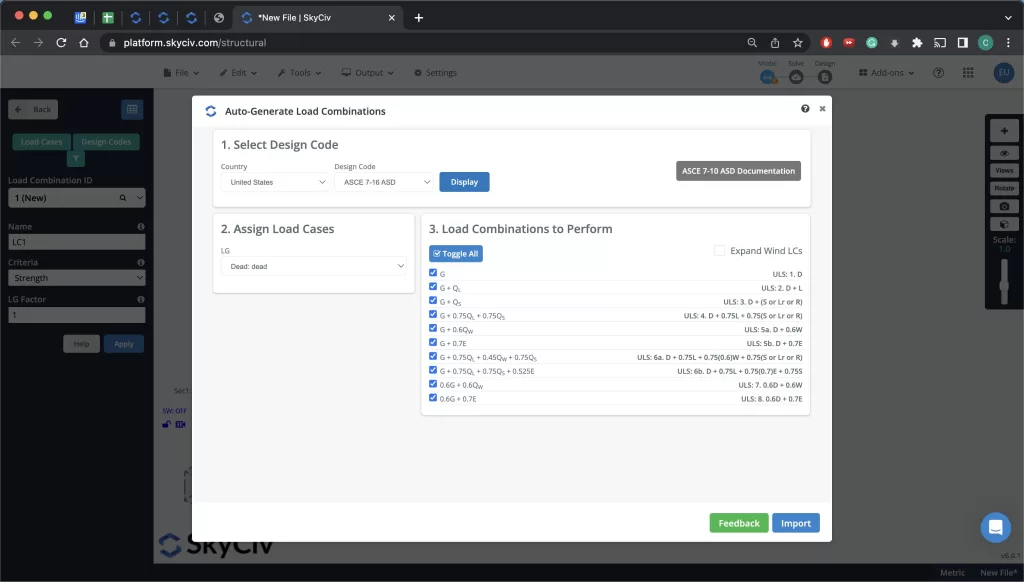Click the Design stage icon
The image size is (1024, 582).
click(x=825, y=77)
